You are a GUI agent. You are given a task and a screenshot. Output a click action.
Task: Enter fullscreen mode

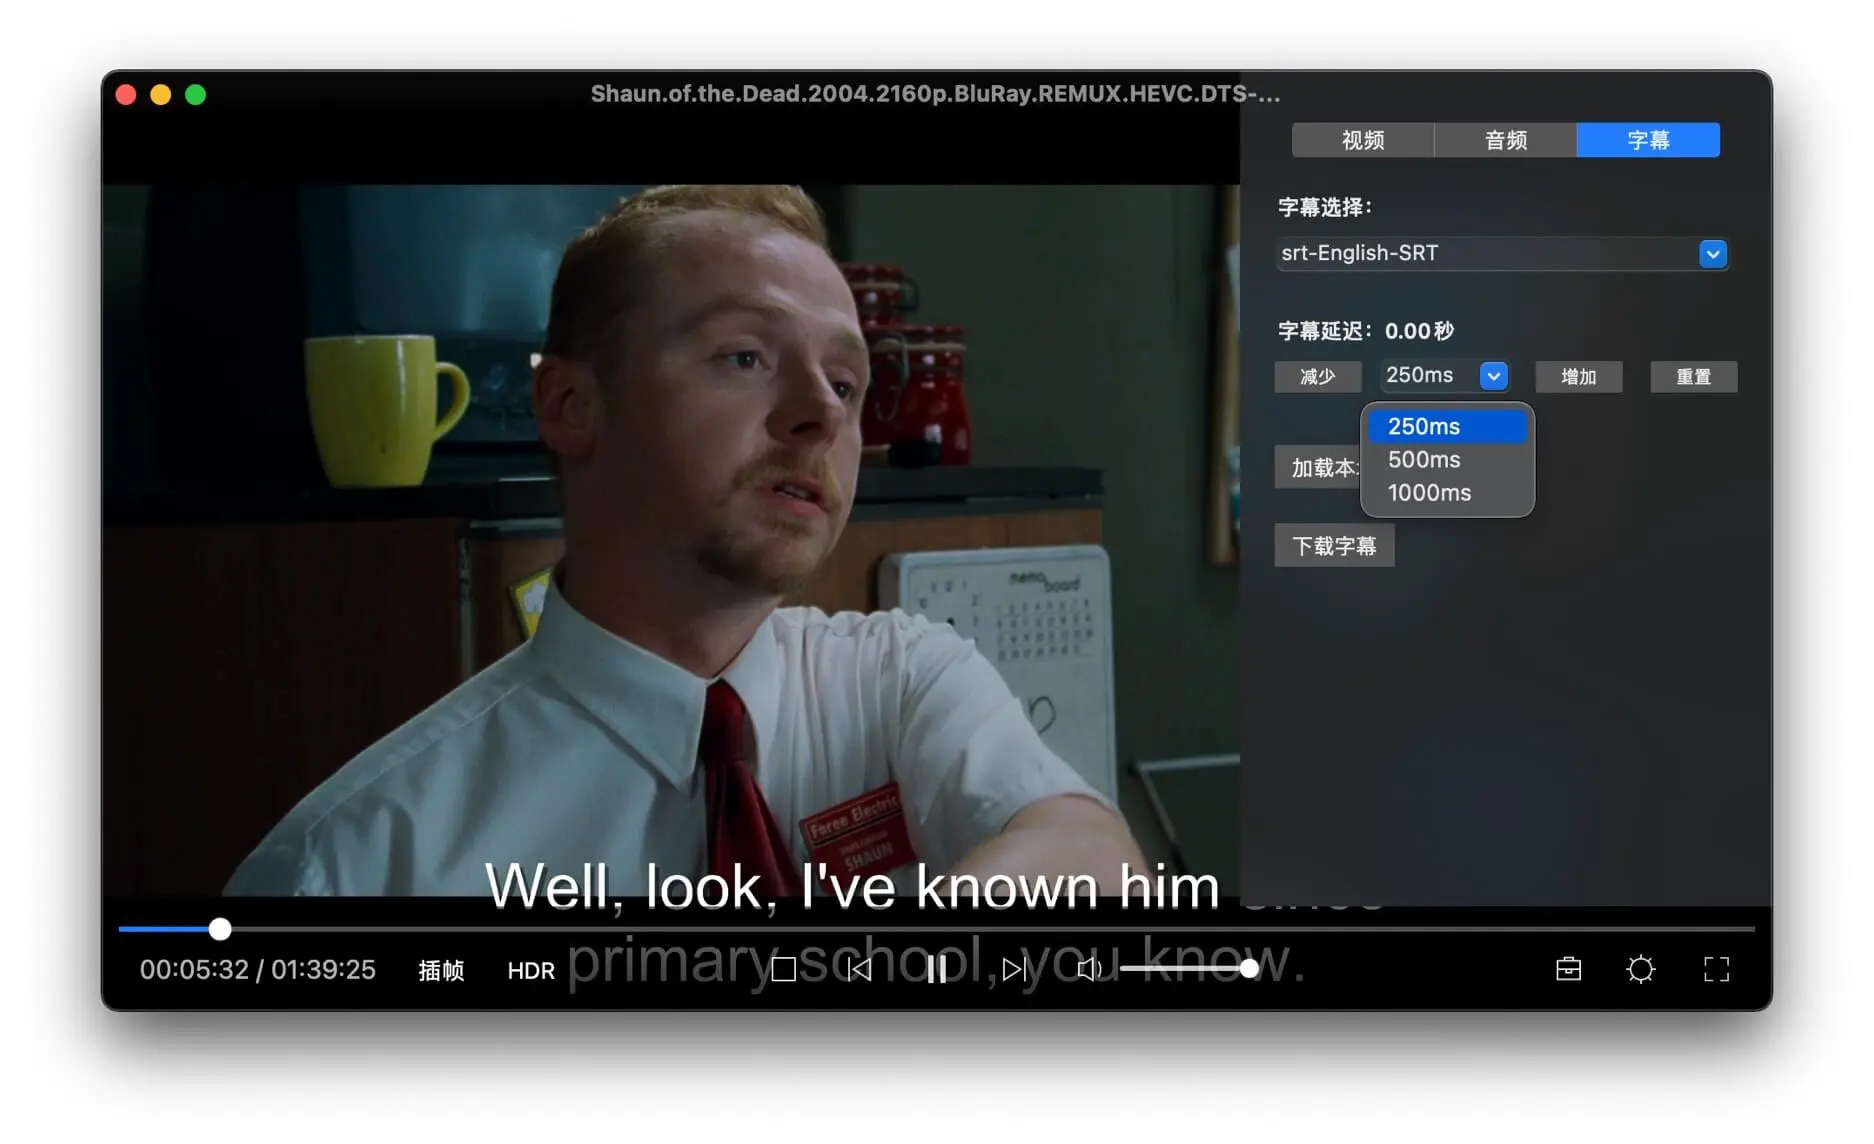click(1716, 969)
